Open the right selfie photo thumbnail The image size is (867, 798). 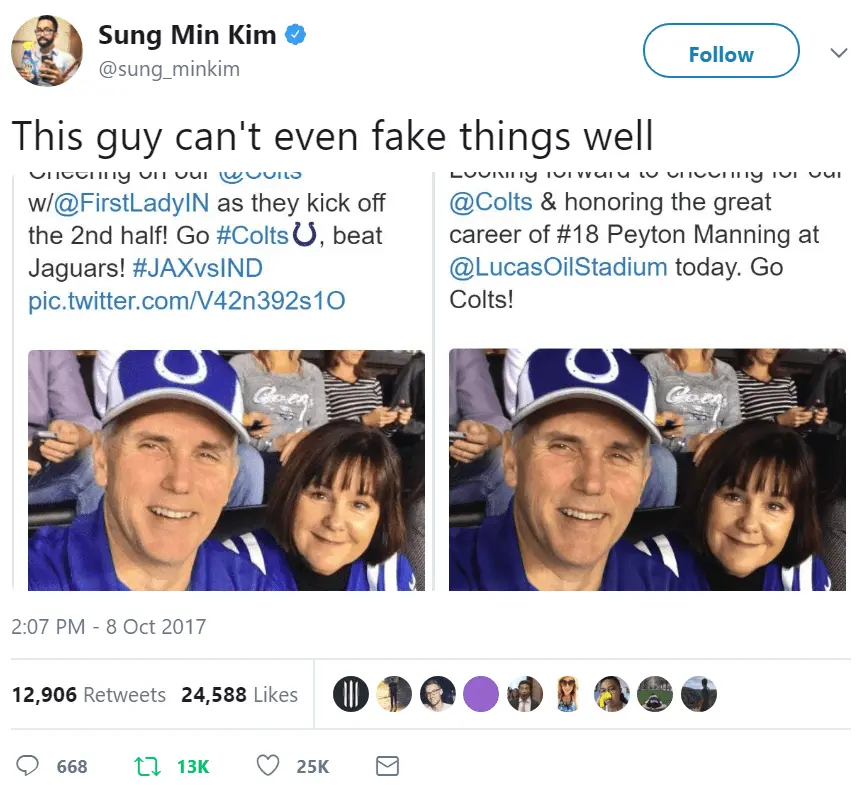point(647,469)
